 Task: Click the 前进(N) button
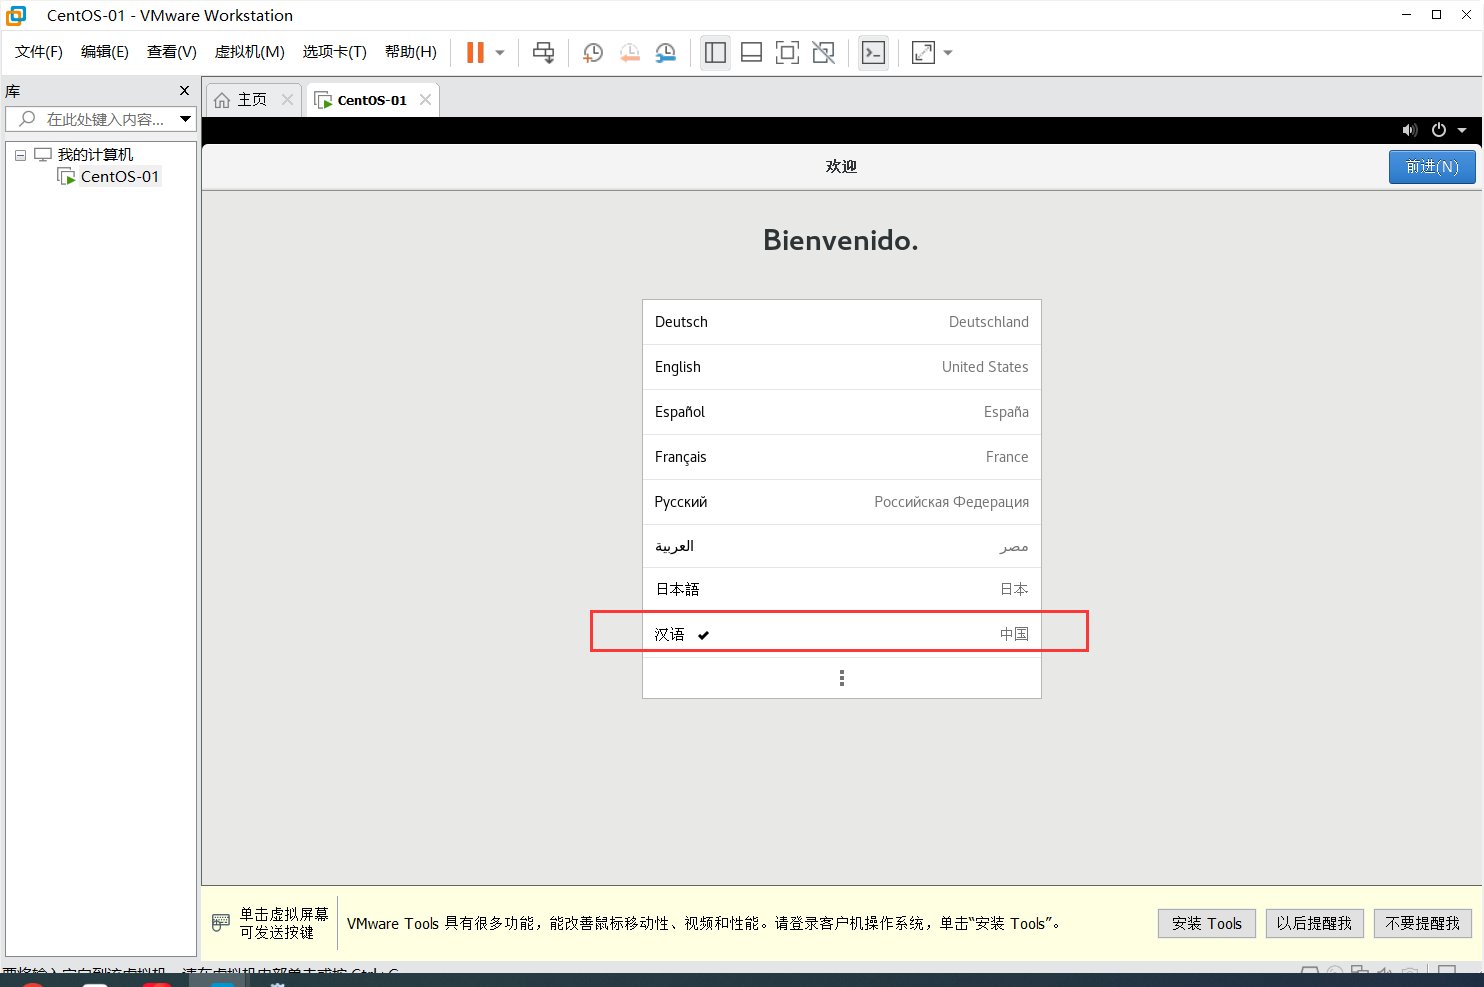coord(1432,167)
